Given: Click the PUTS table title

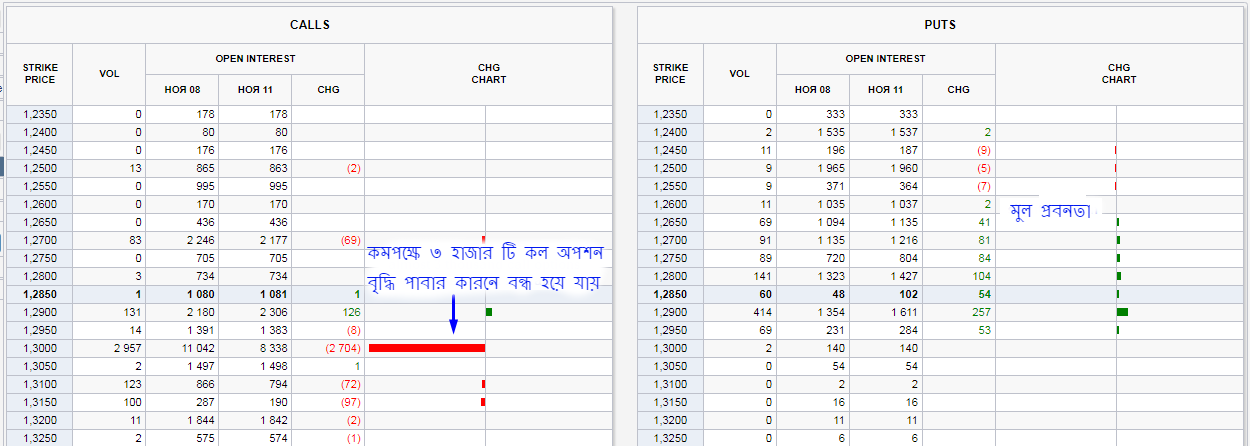Looking at the screenshot, I should coord(940,24).
